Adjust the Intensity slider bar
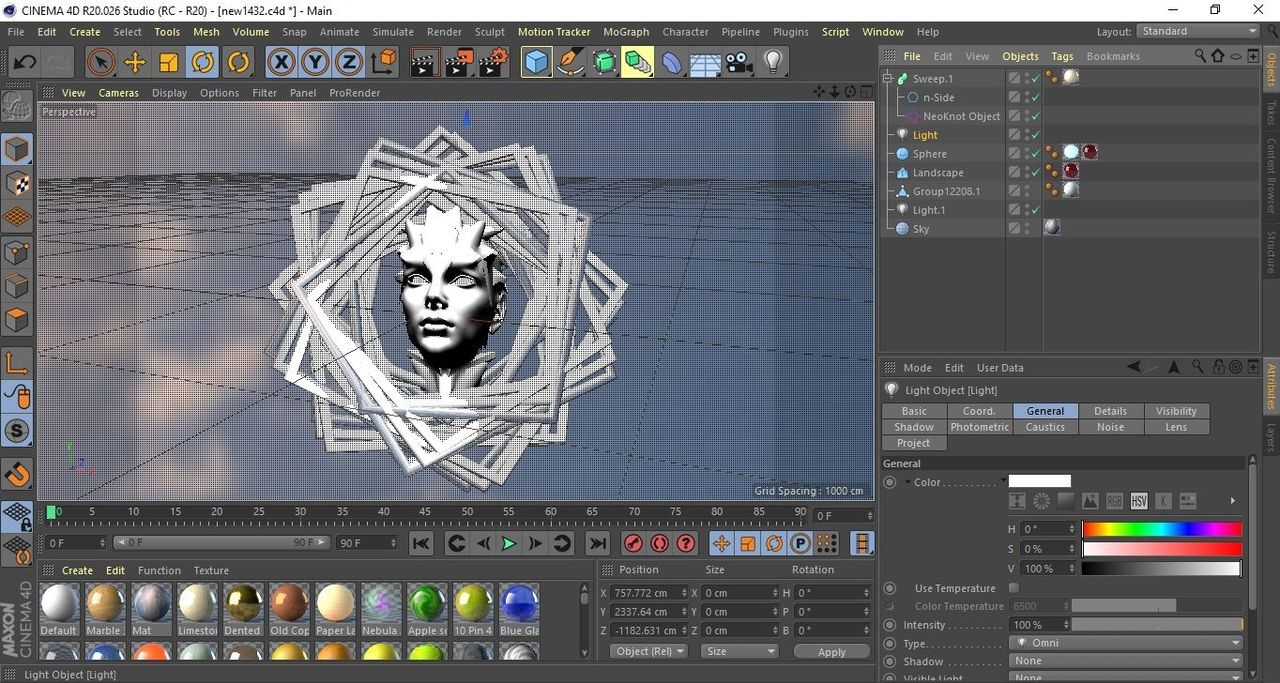Viewport: 1280px width, 683px height. pyautogui.click(x=1158, y=625)
